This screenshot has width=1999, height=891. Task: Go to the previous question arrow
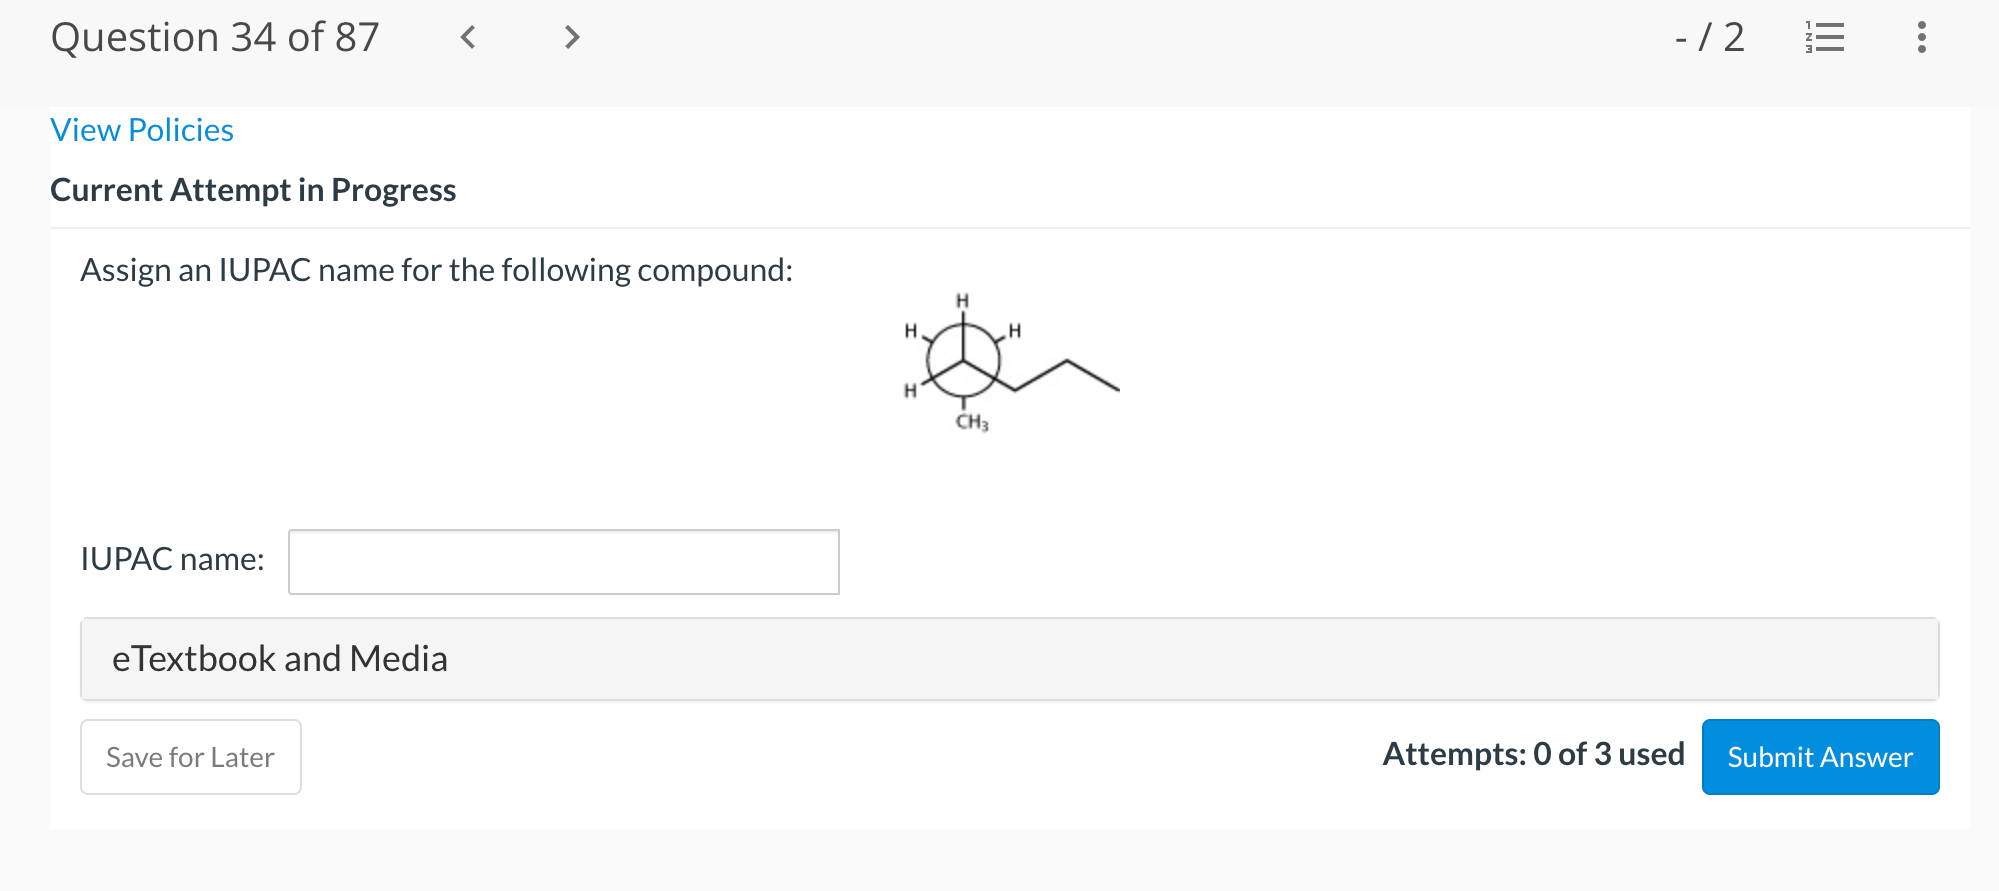point(468,38)
